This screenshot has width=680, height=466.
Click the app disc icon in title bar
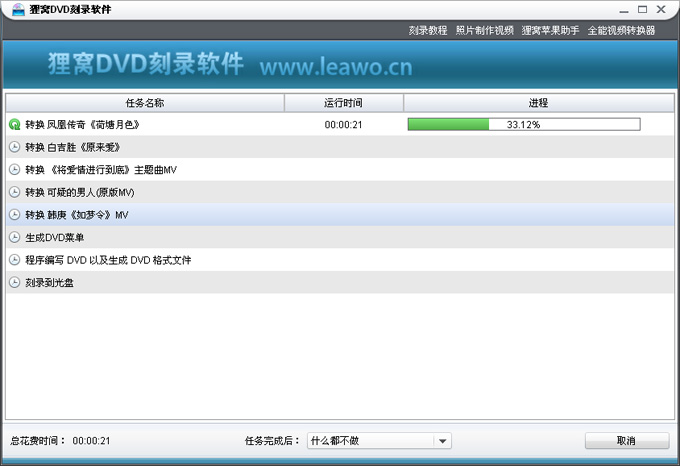pos(18,9)
